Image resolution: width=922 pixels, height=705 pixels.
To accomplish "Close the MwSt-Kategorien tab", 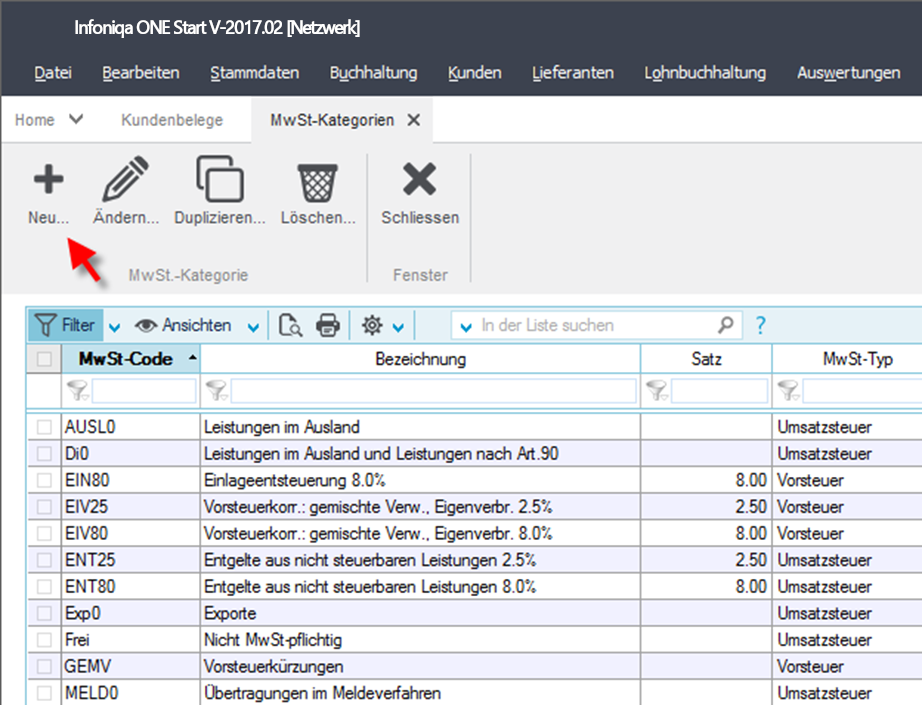I will click(414, 120).
